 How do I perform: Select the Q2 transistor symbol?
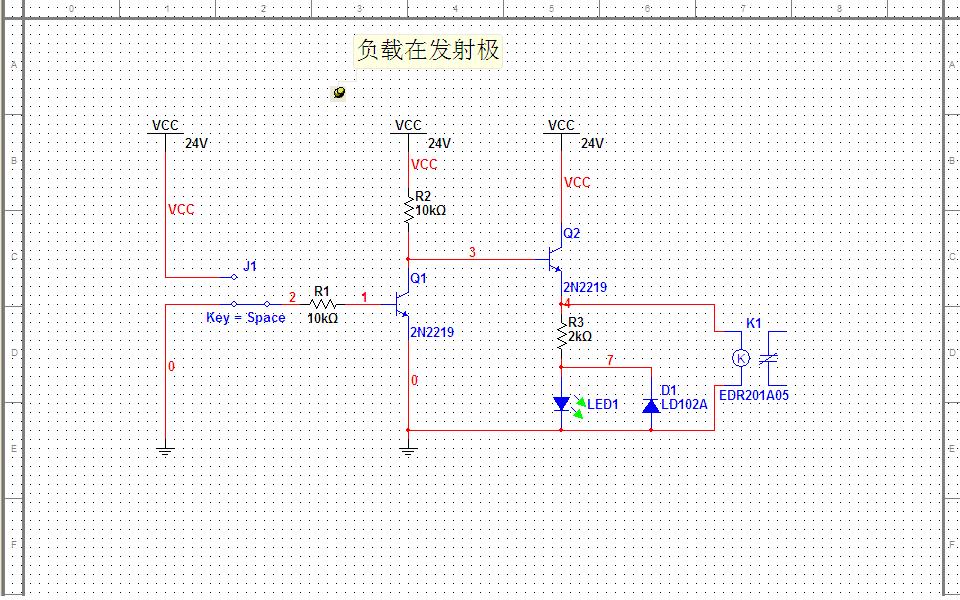pyautogui.click(x=555, y=260)
